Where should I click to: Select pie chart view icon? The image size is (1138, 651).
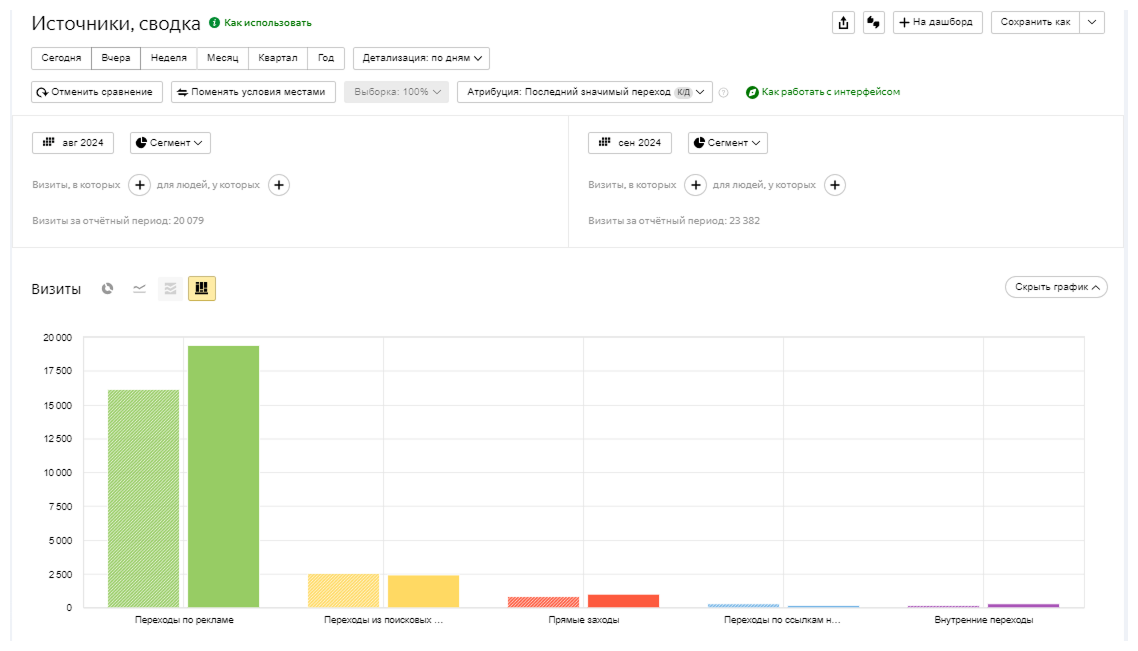pyautogui.click(x=107, y=289)
